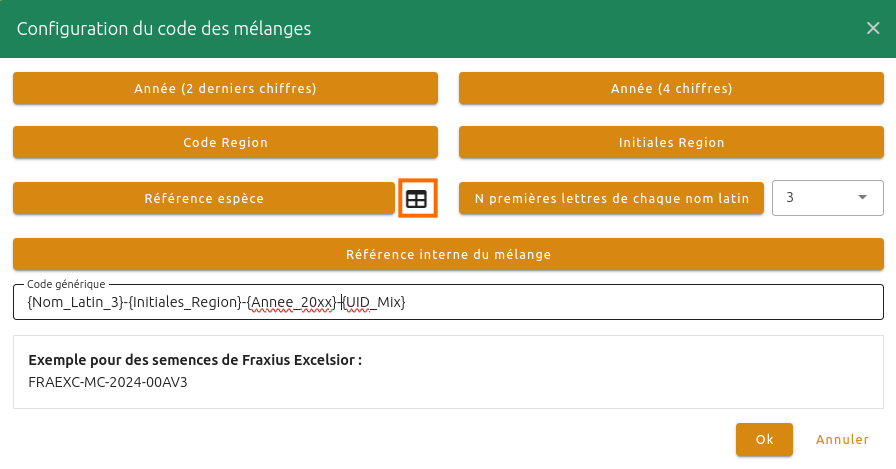Viewport: 896px width, 469px height.
Task: Click the Code Region button
Action: click(x=225, y=143)
